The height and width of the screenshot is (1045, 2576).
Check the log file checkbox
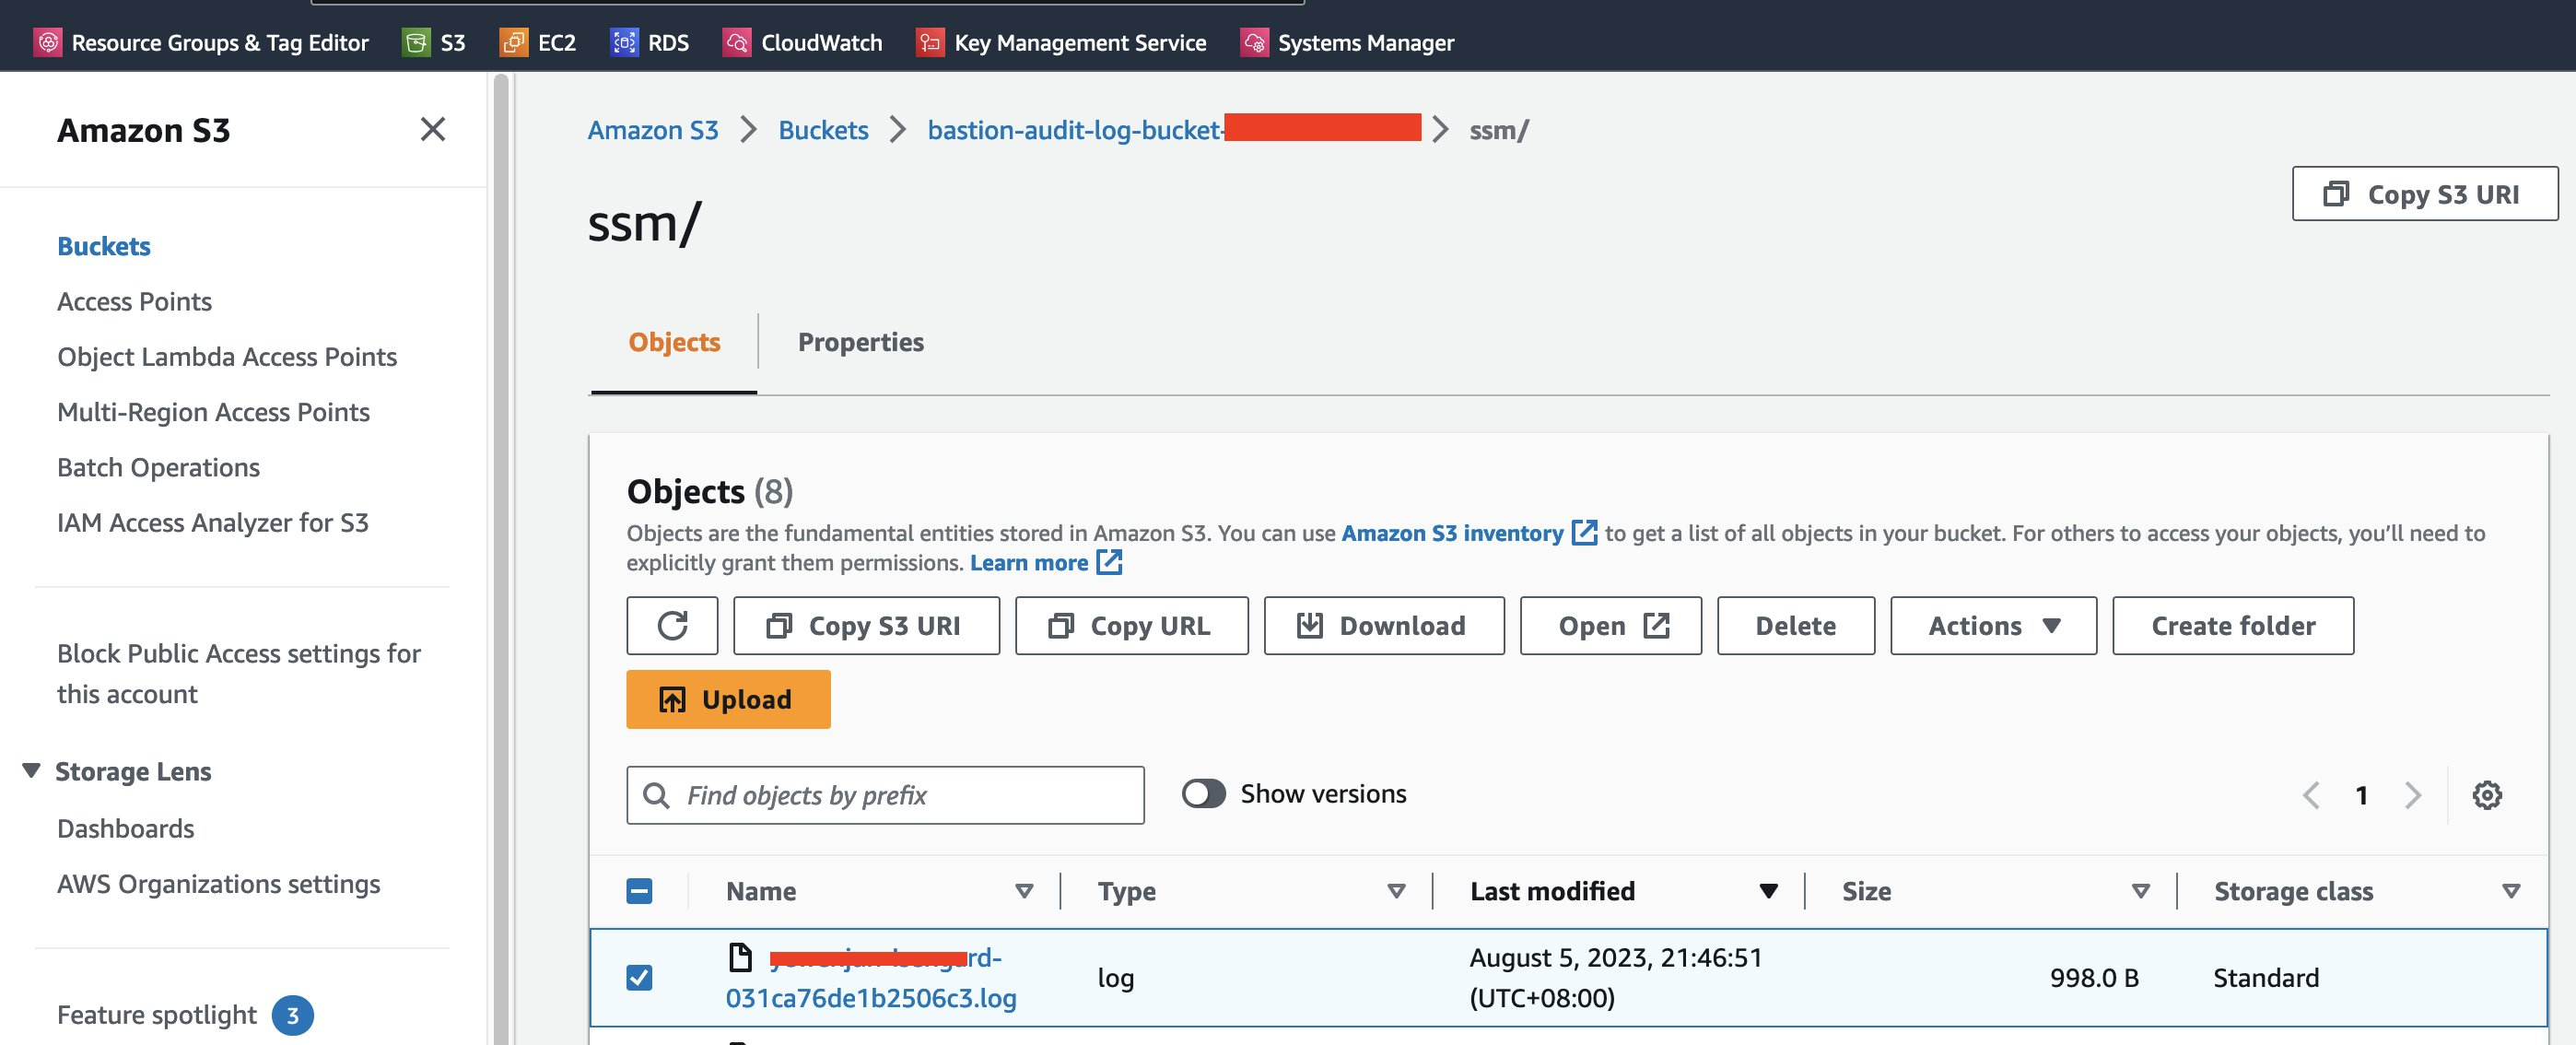(x=639, y=974)
